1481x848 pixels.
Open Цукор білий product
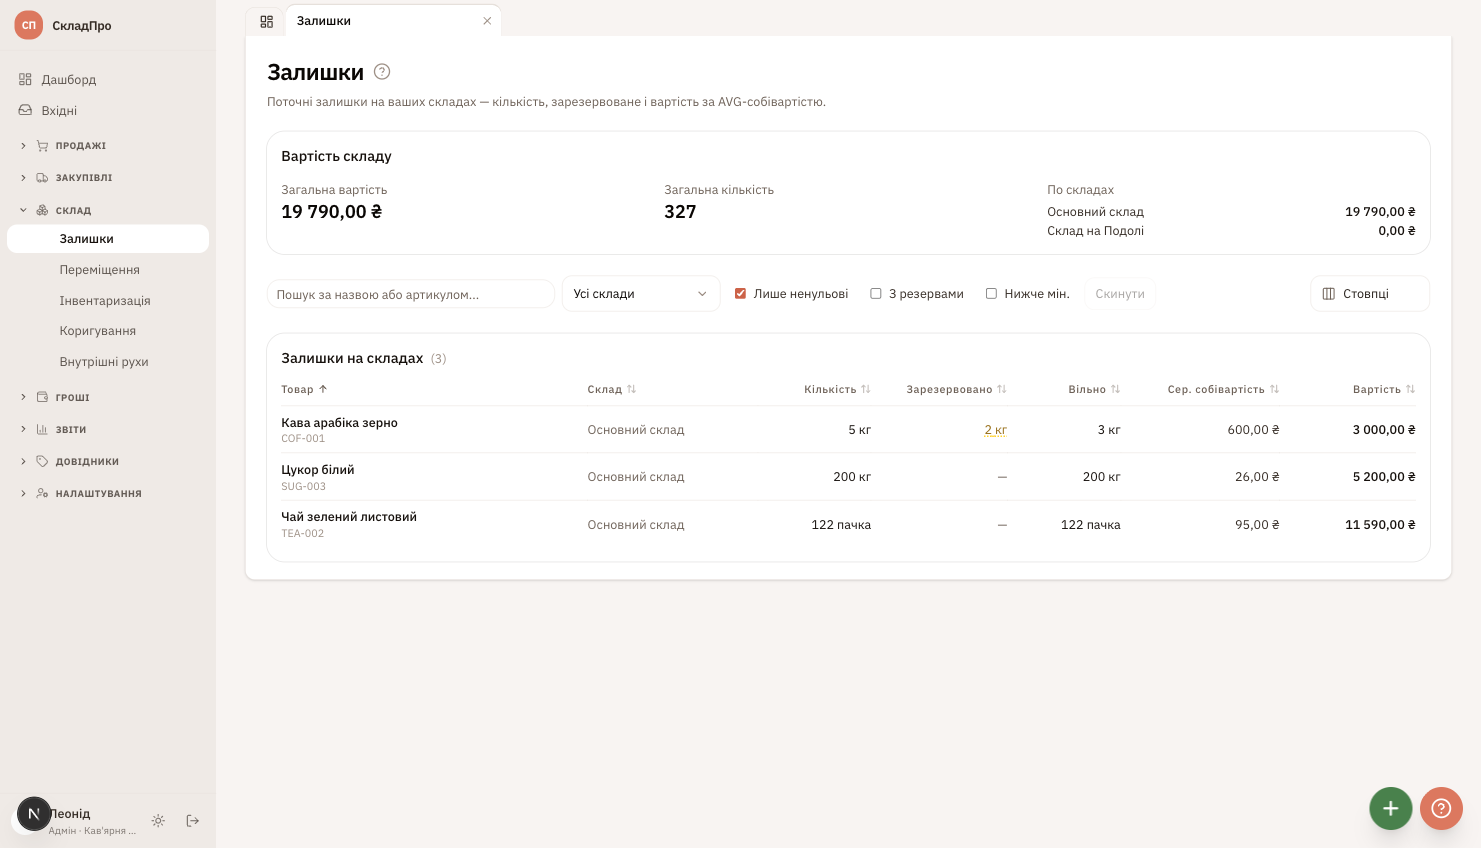point(317,470)
